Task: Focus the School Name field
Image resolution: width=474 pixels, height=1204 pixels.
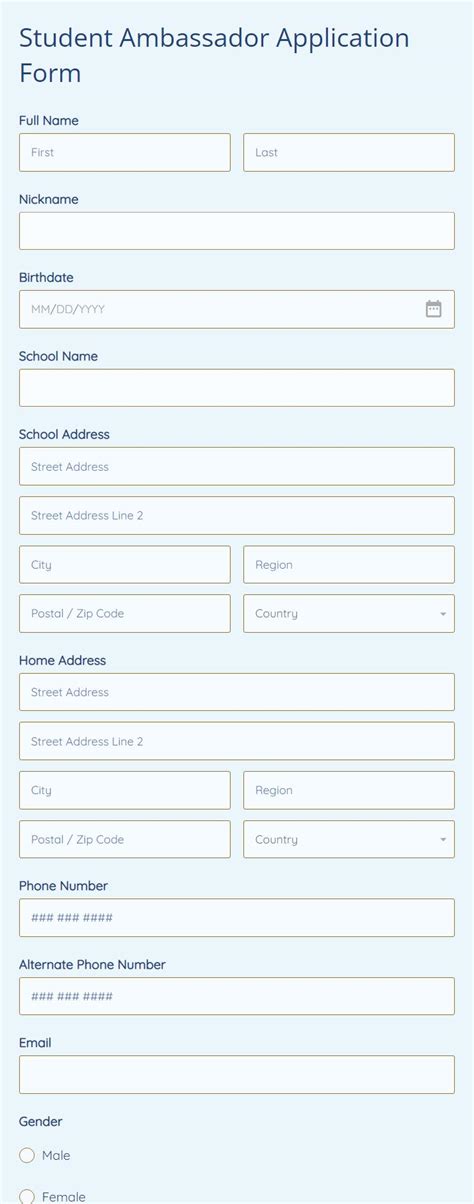Action: [x=237, y=388]
